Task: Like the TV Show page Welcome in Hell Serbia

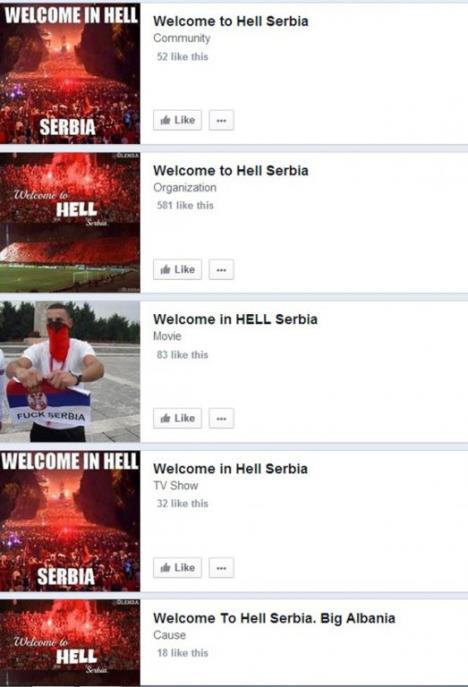Action: (x=177, y=568)
